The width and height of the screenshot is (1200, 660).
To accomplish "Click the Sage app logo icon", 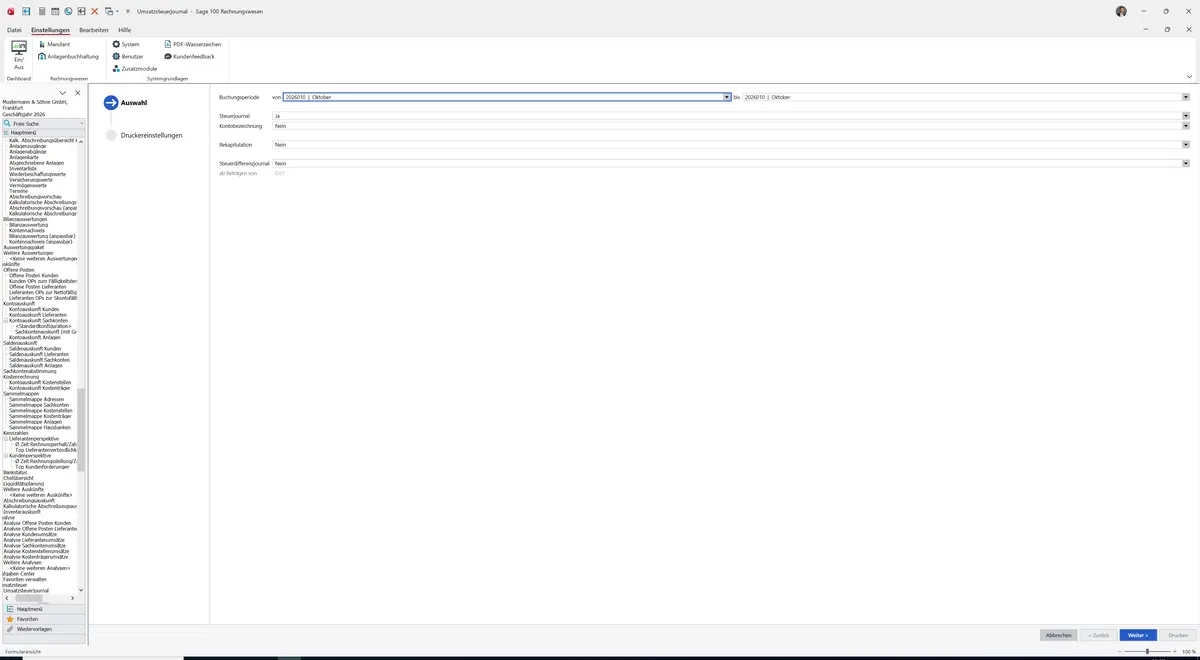I will (9, 11).
